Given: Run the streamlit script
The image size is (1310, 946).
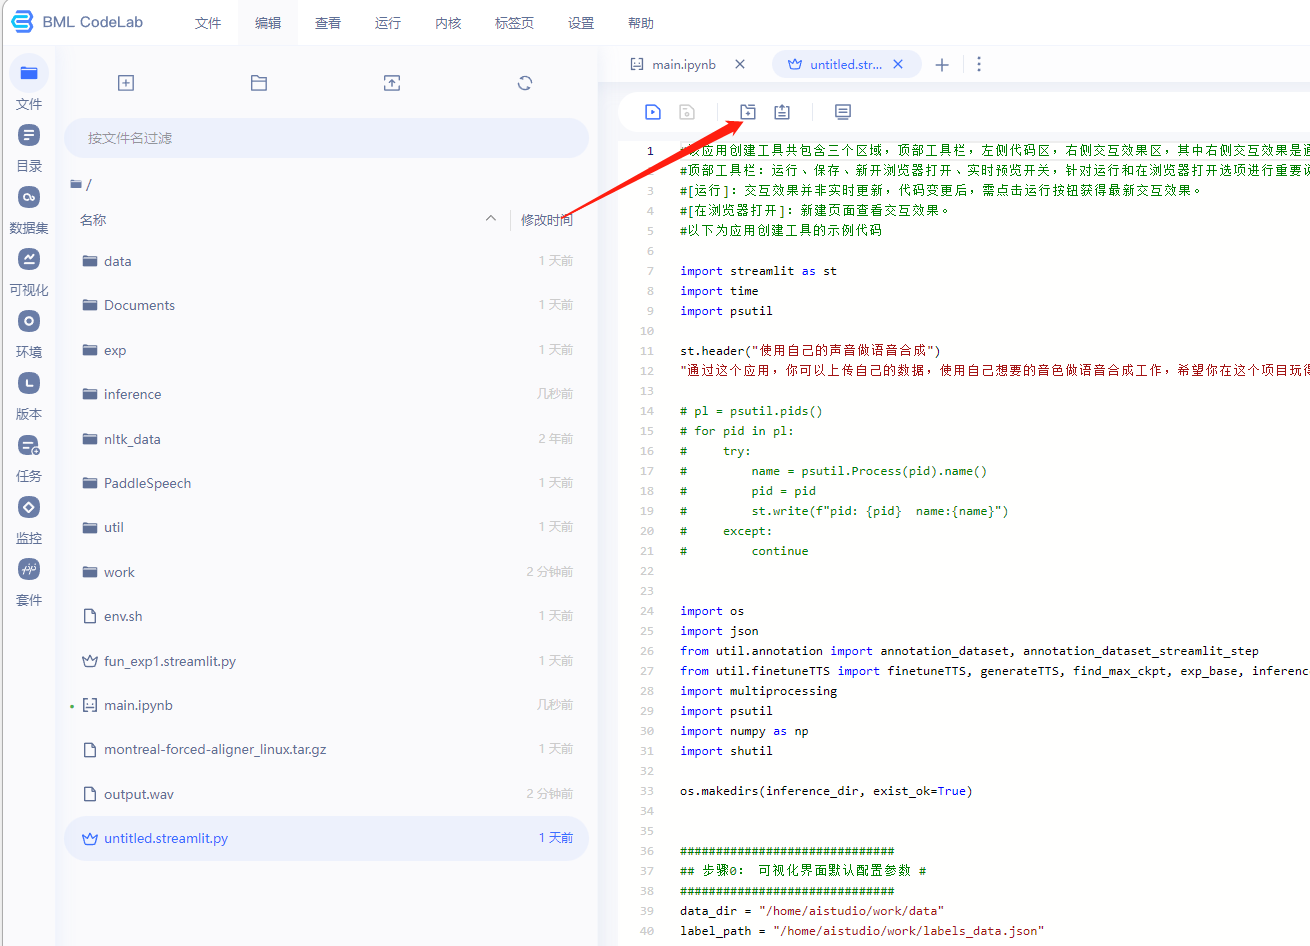Looking at the screenshot, I should 653,112.
